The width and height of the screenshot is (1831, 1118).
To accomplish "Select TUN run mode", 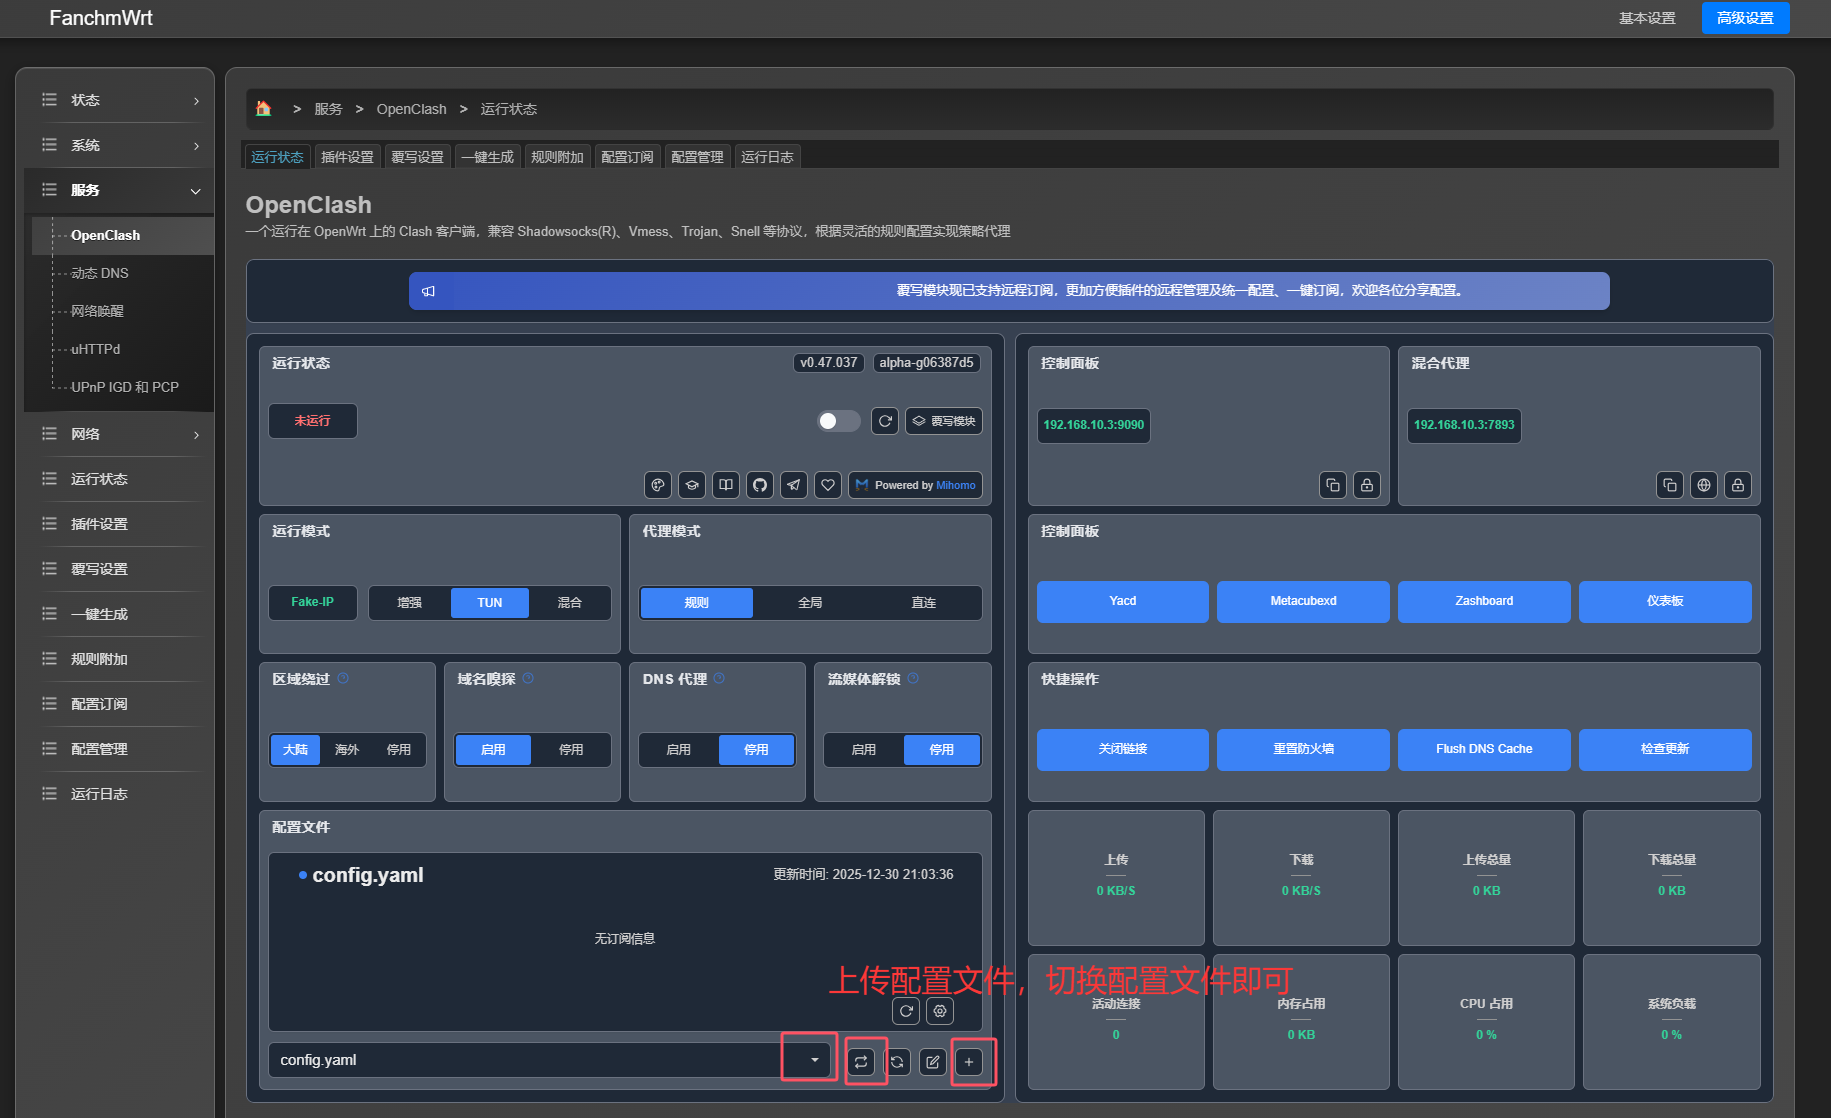I will [489, 603].
